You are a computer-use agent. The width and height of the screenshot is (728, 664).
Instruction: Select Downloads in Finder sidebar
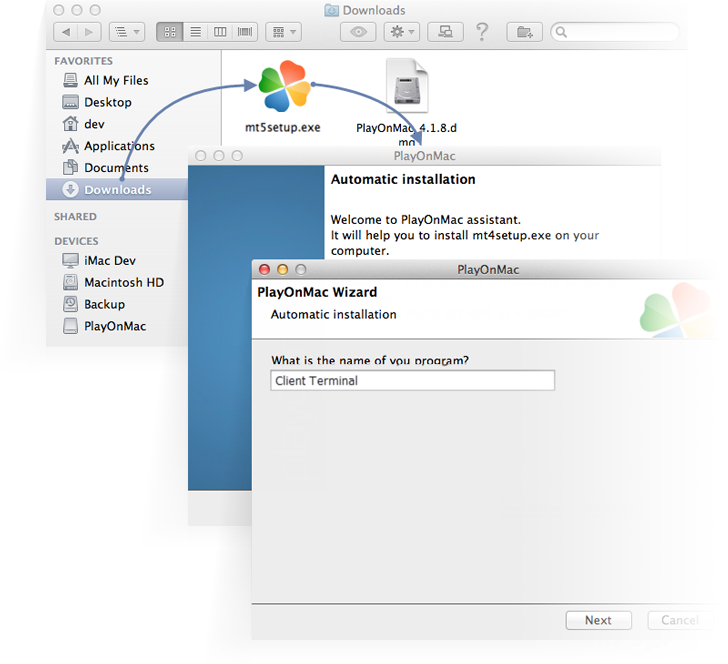pyautogui.click(x=117, y=189)
